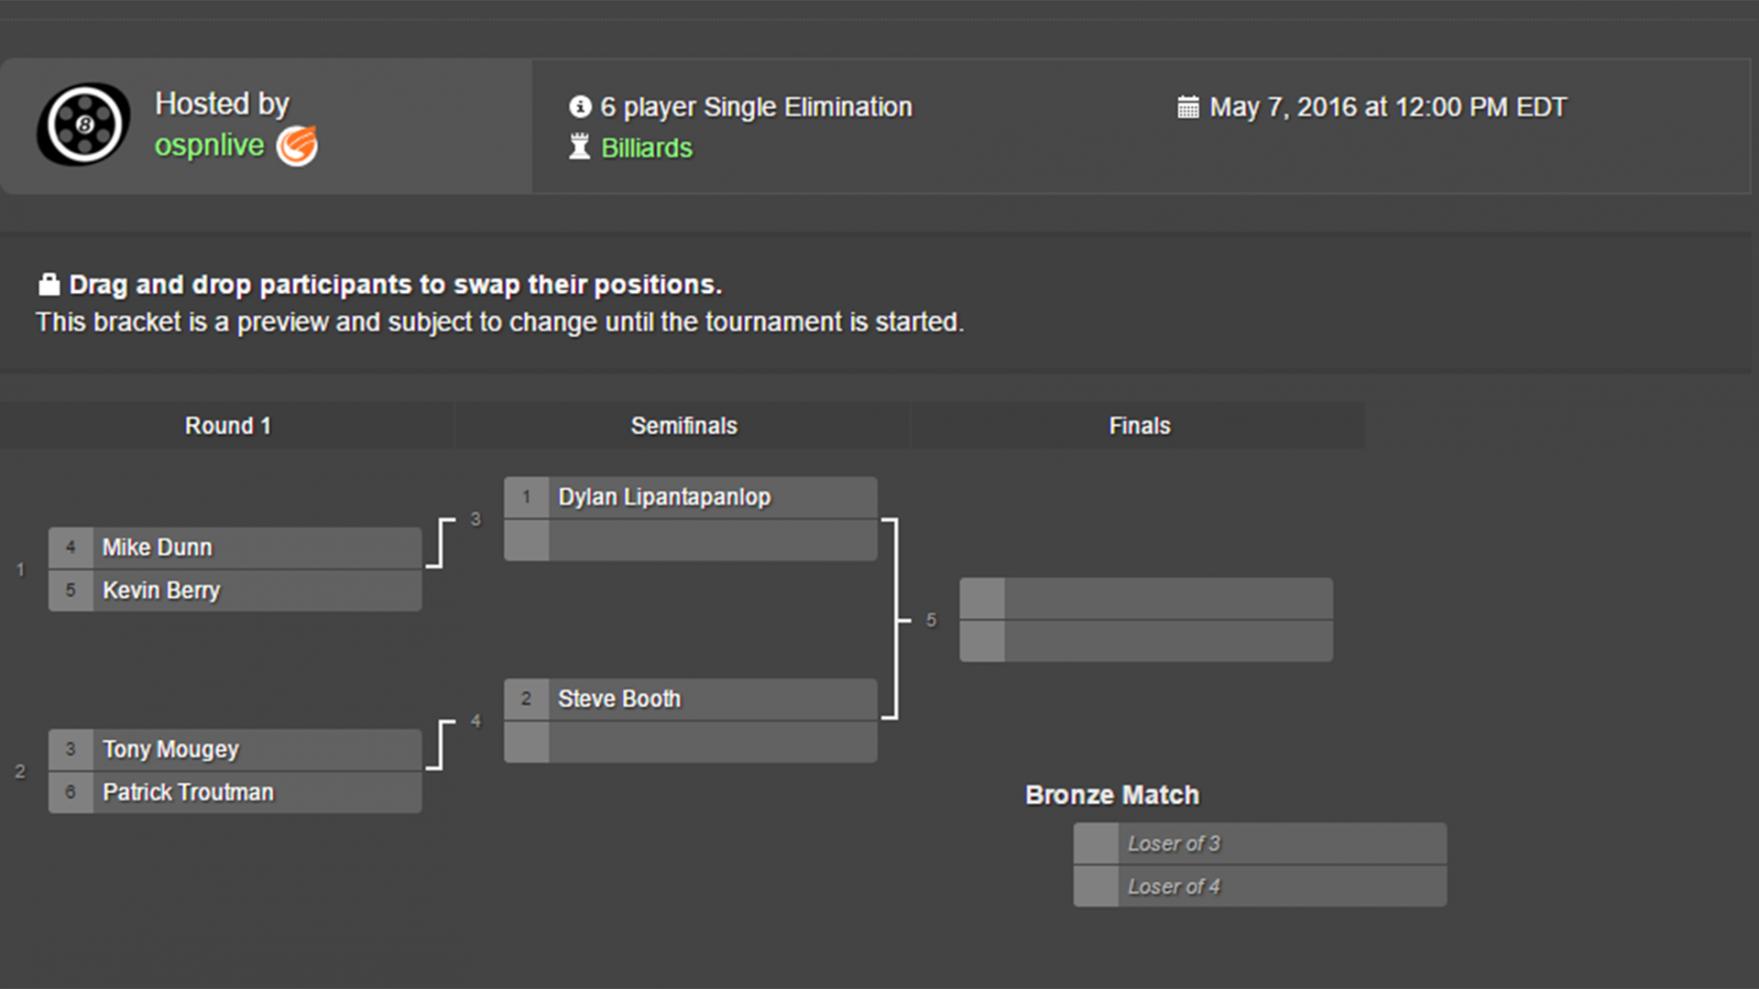Select the Round 1 column header
This screenshot has height=989, width=1759.
pyautogui.click(x=227, y=426)
